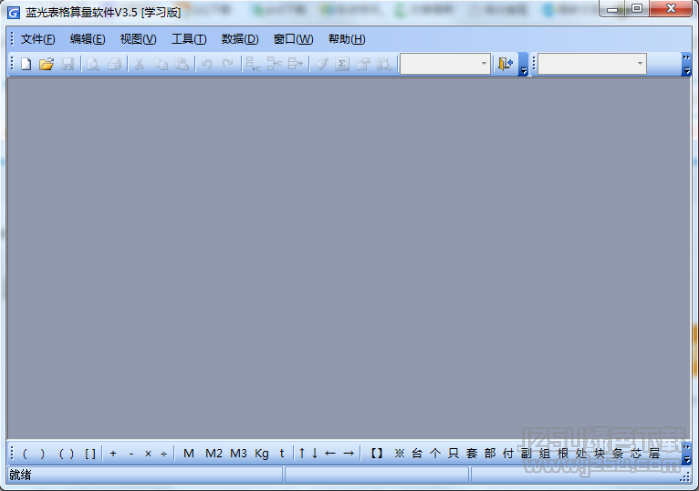The image size is (699, 491).
Task: Insert the left parenthesis symbol
Action: (x=25, y=454)
